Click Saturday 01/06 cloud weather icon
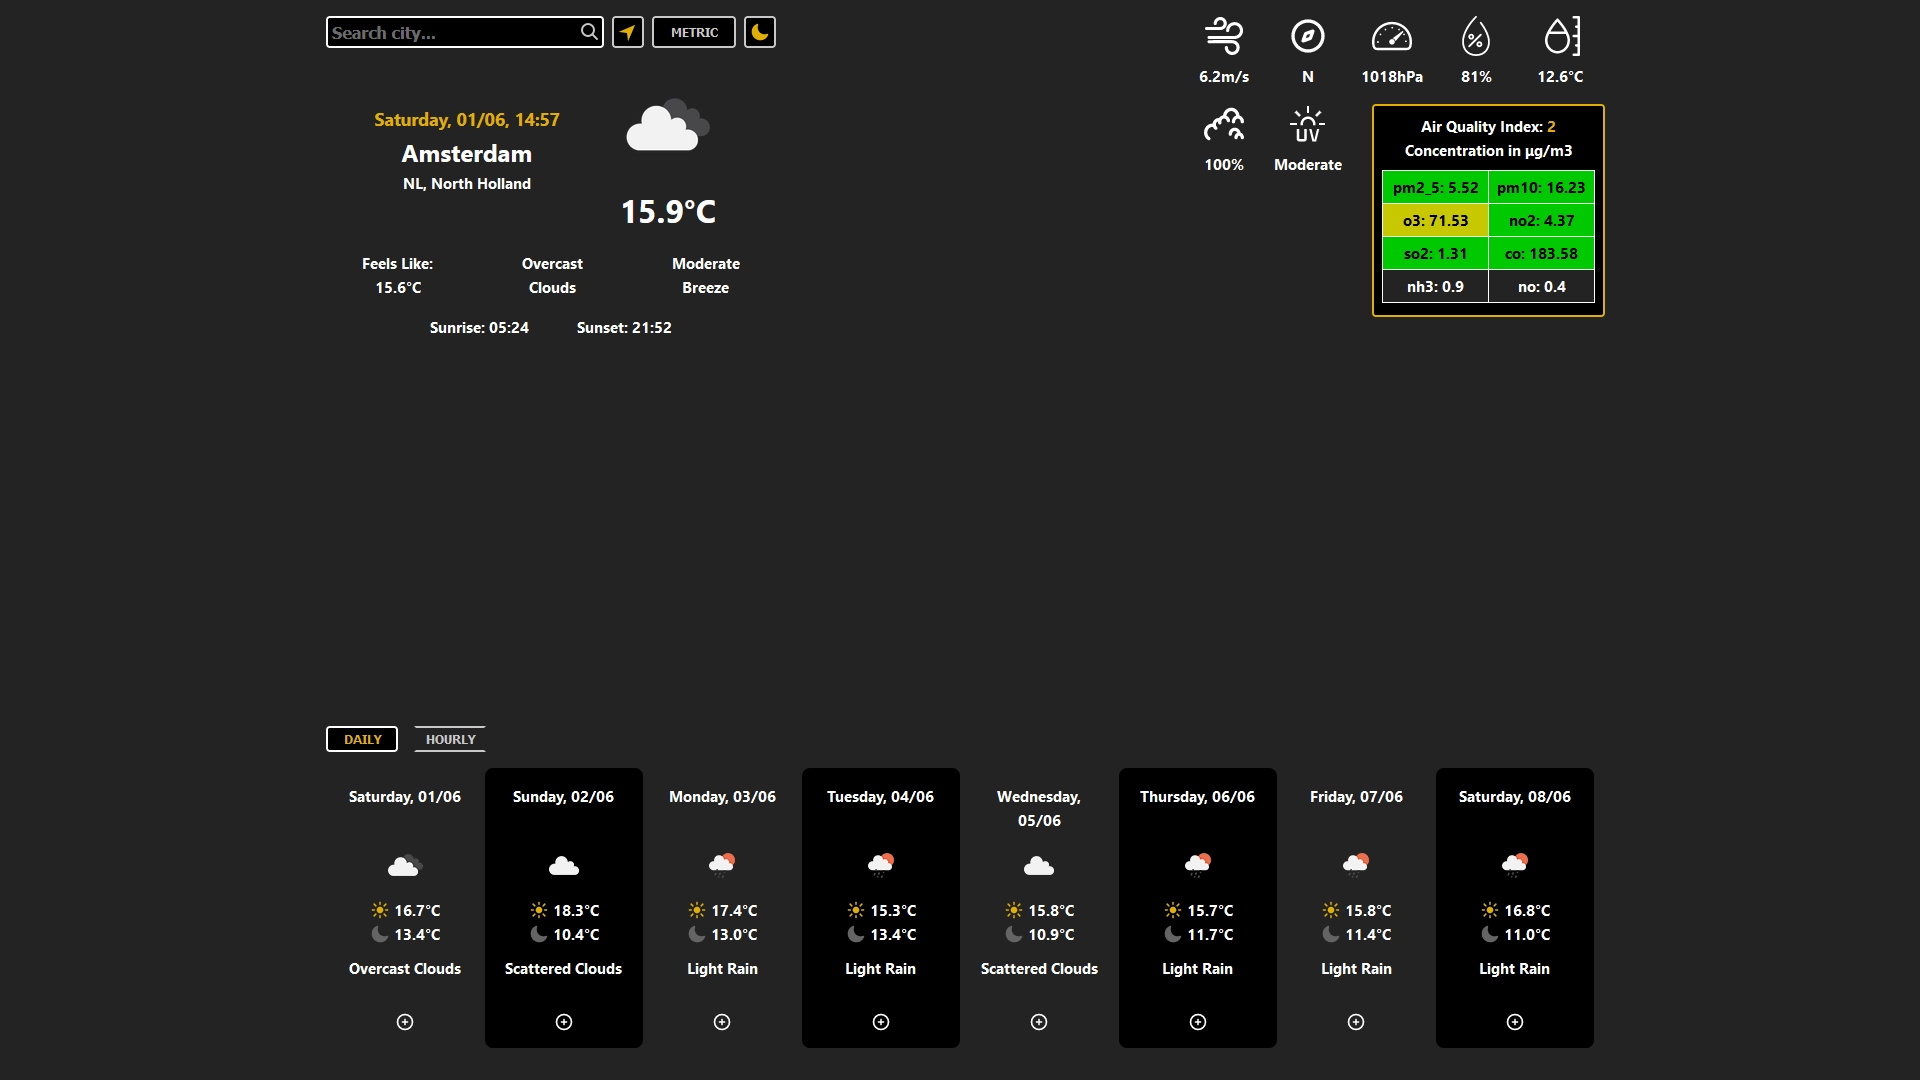The image size is (1920, 1080). [x=405, y=865]
